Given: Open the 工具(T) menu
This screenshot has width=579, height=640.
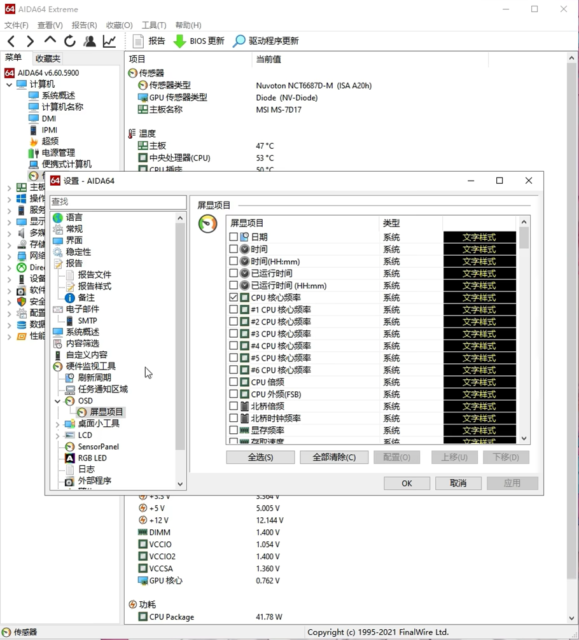Looking at the screenshot, I should point(154,25).
